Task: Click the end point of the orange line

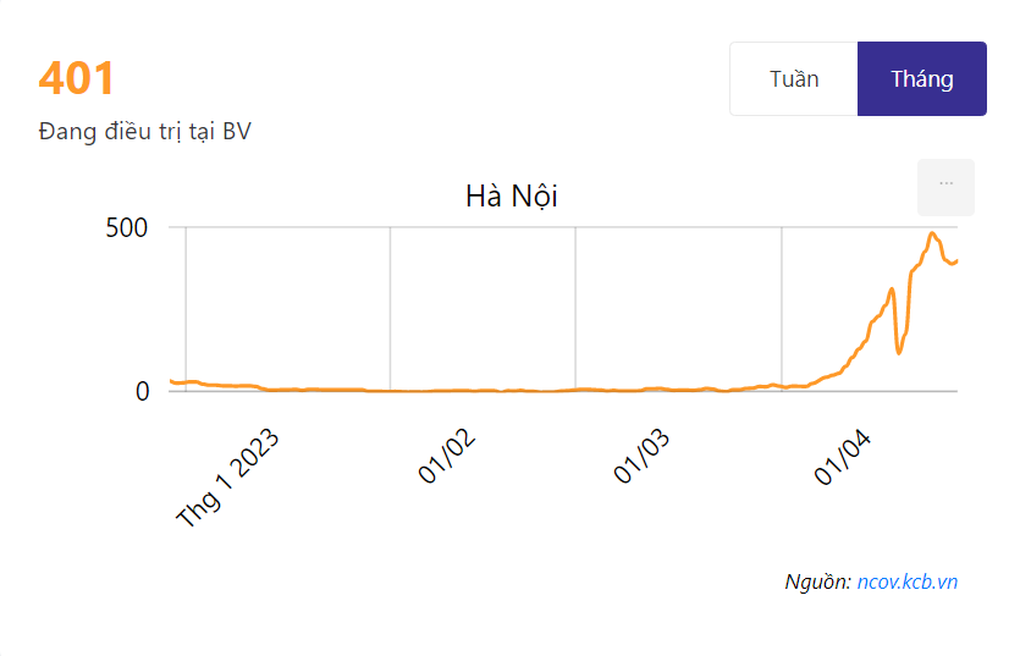Action: pos(957,261)
